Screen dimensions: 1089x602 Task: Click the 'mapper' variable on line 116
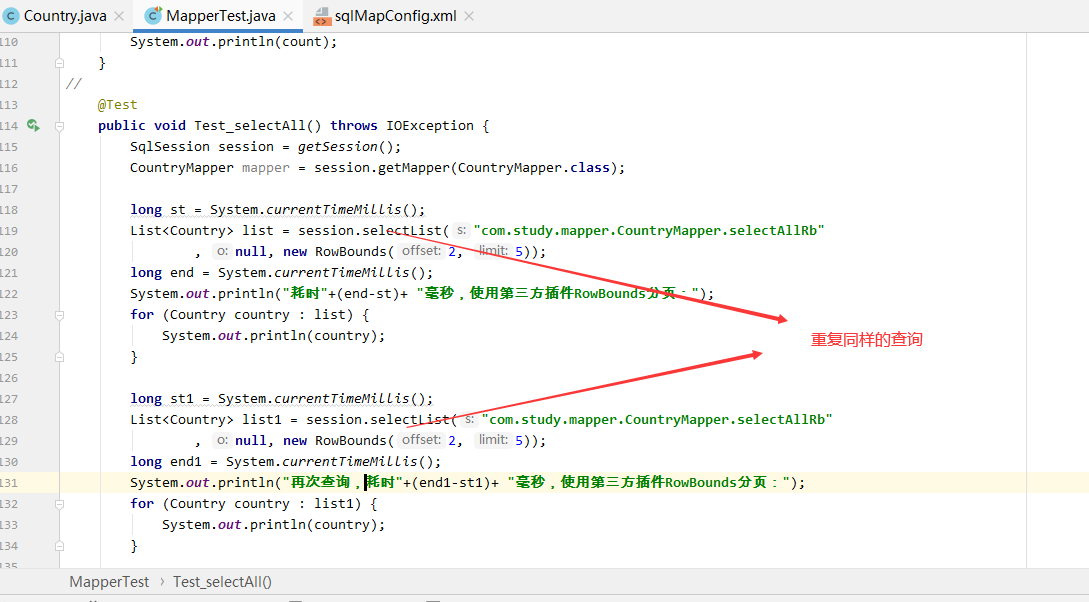(x=265, y=167)
